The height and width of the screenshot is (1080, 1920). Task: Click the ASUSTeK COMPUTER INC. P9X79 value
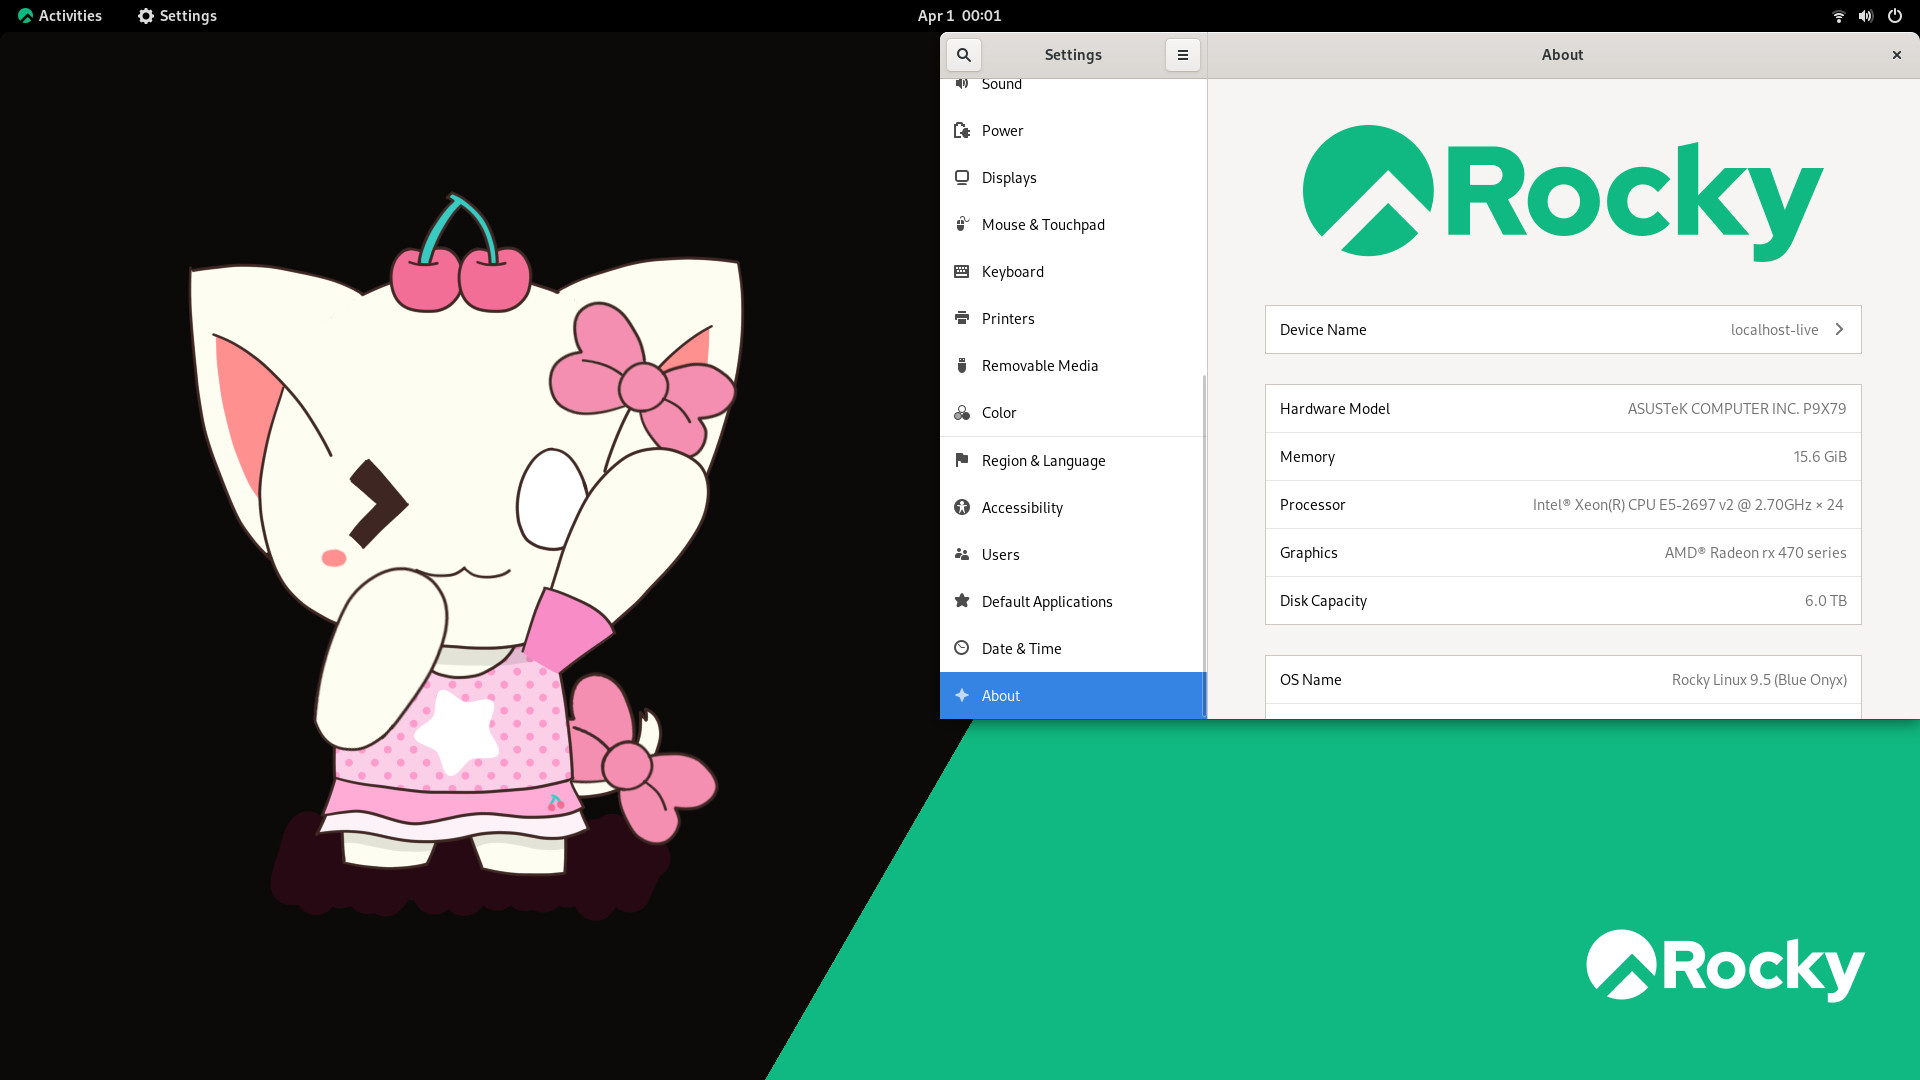[1736, 408]
